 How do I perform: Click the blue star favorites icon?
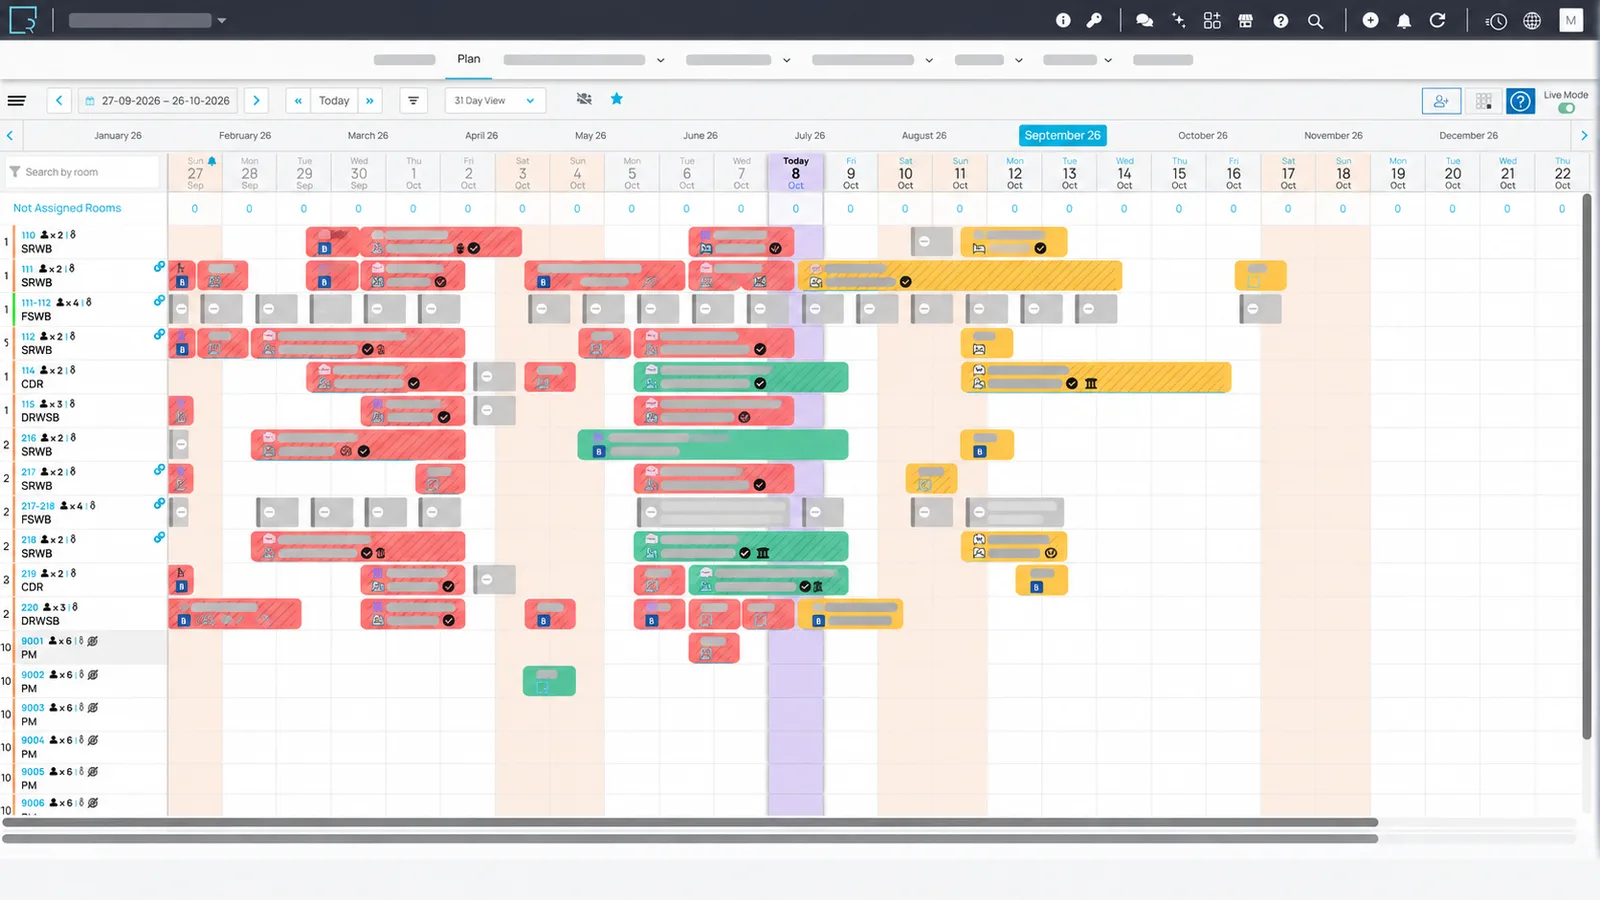(617, 99)
